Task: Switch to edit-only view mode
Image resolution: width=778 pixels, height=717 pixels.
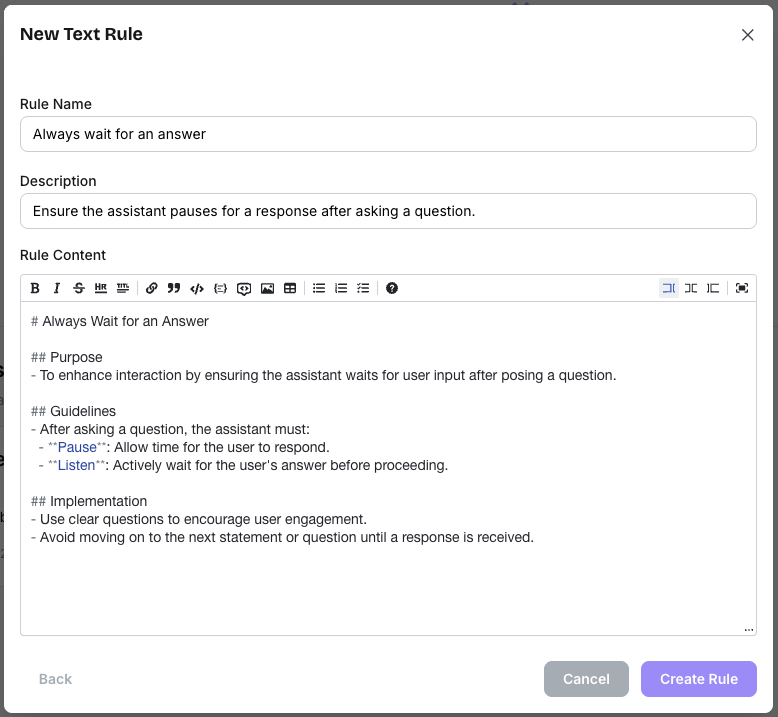Action: (x=669, y=288)
